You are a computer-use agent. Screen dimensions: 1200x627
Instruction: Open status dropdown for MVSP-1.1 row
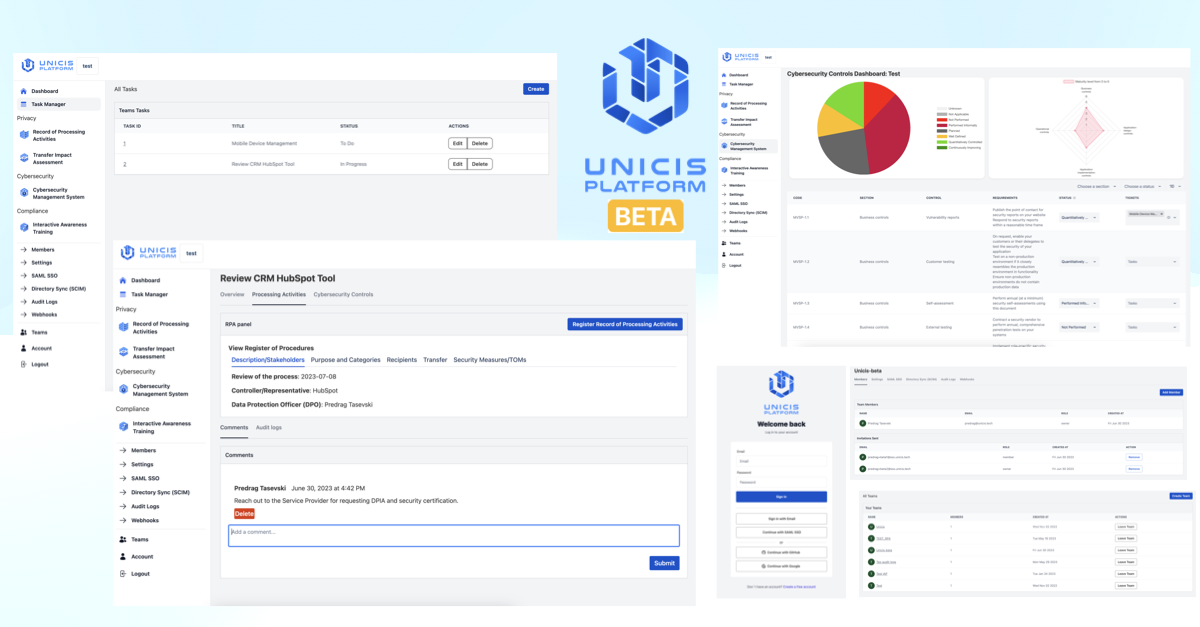click(x=1078, y=217)
